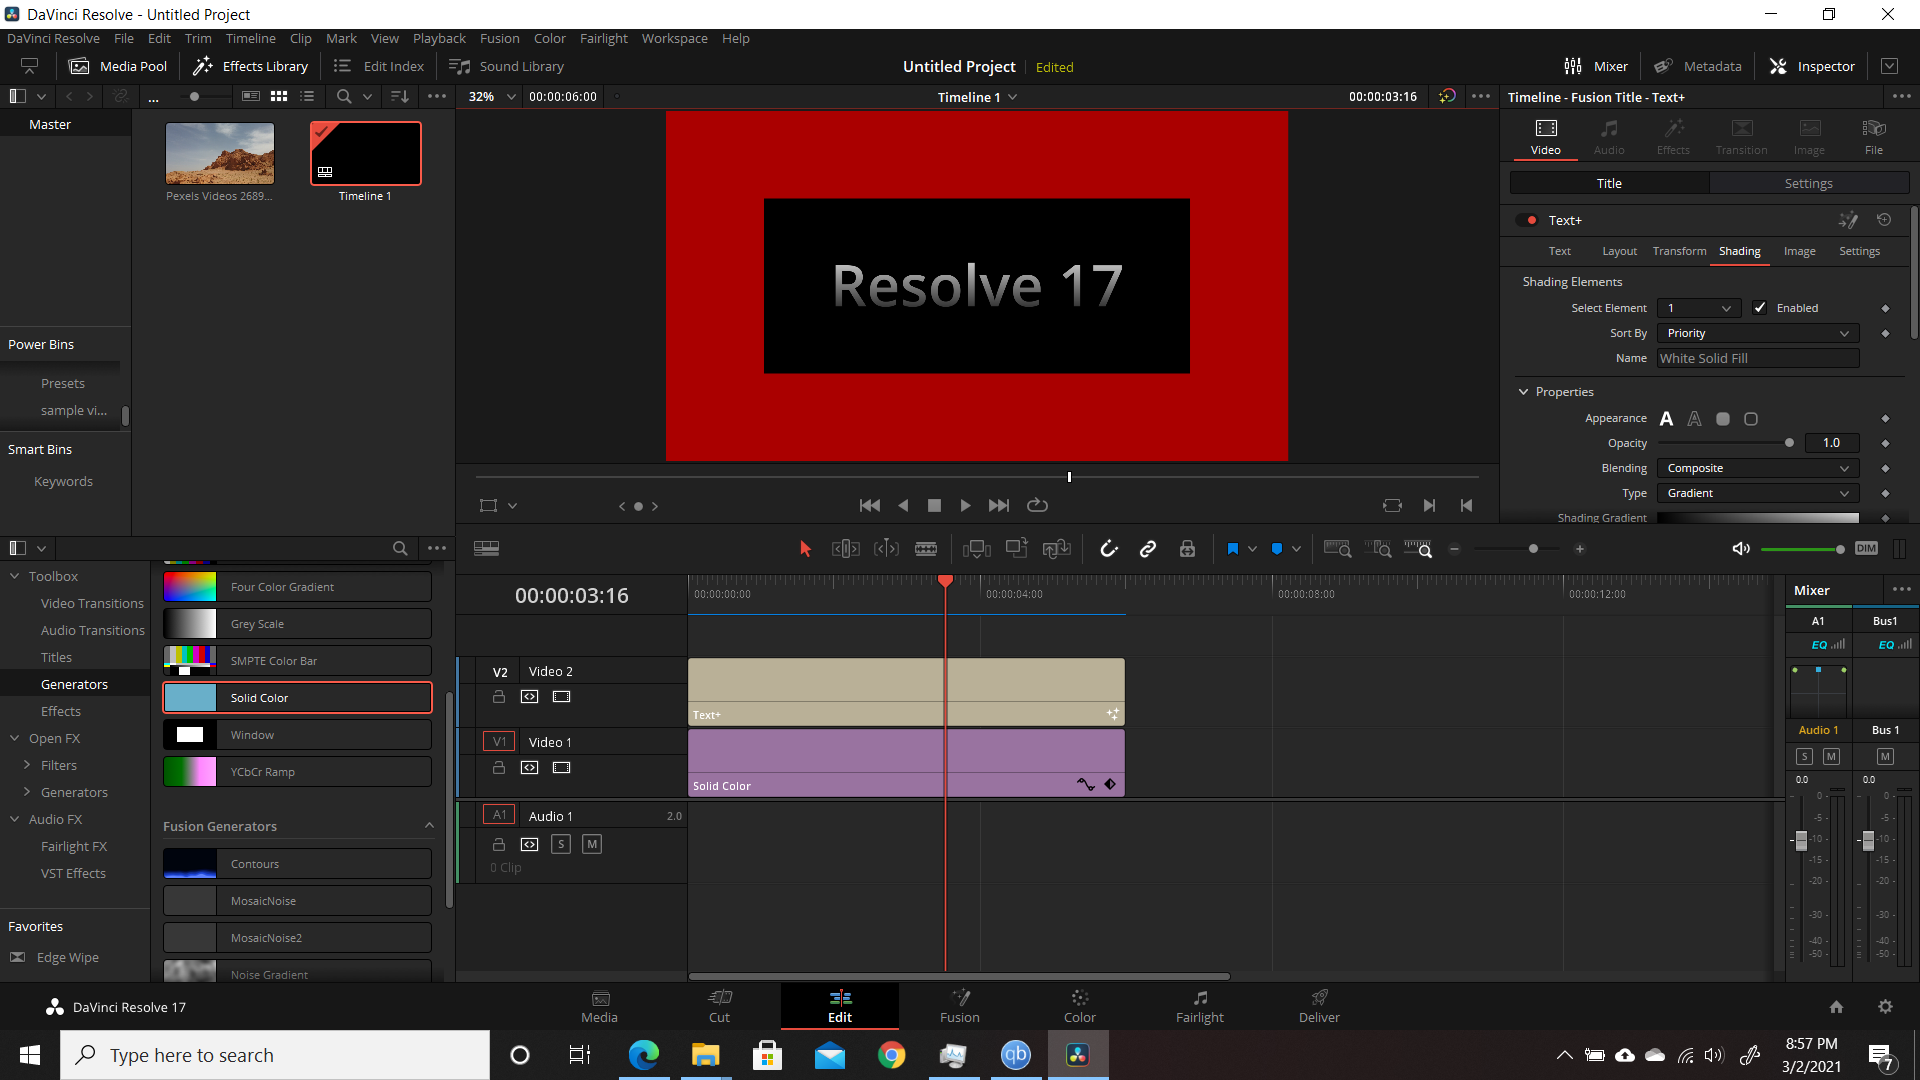Toggle Text+ enable red switch
This screenshot has height=1080, width=1920.
click(1526, 220)
